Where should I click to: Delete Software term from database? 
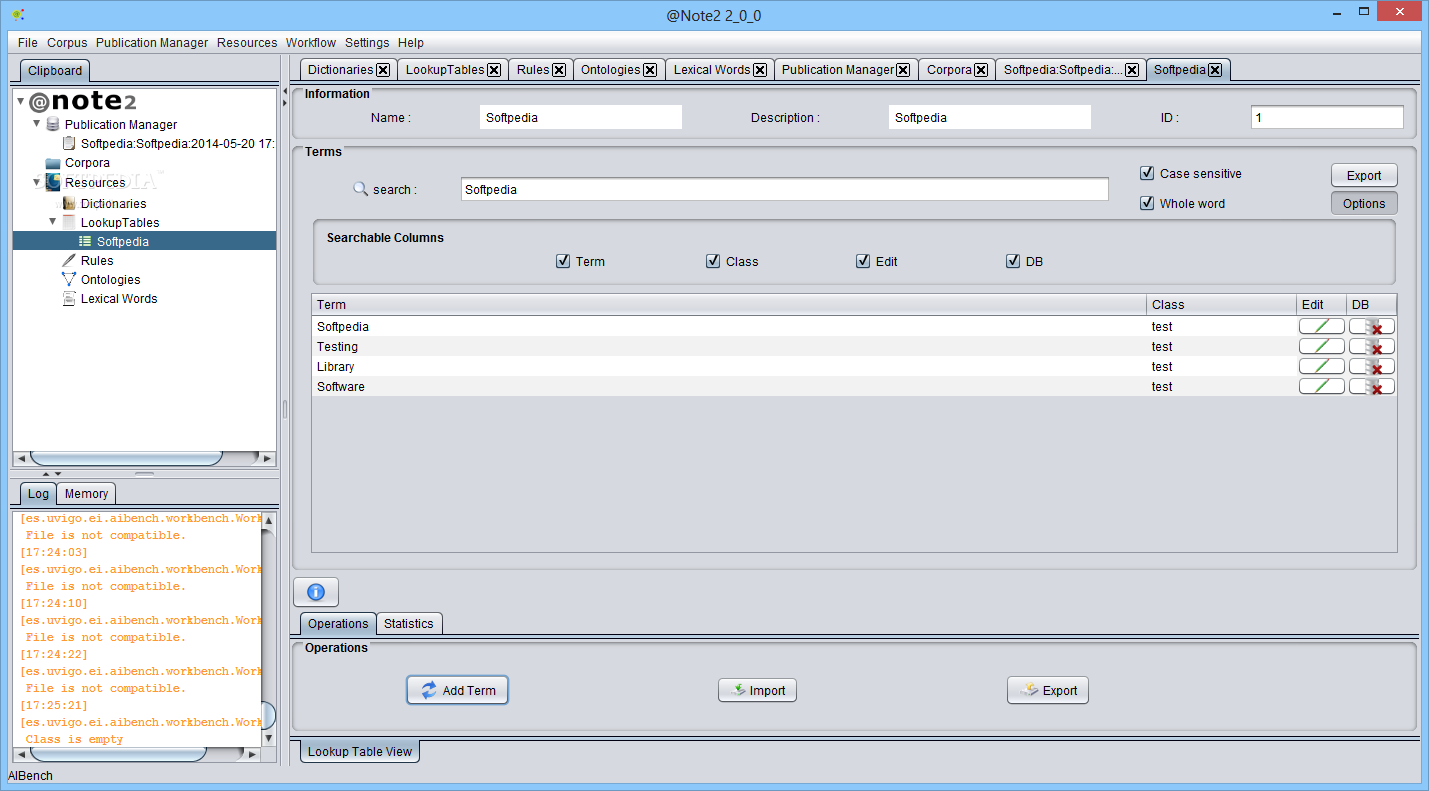(1372, 386)
